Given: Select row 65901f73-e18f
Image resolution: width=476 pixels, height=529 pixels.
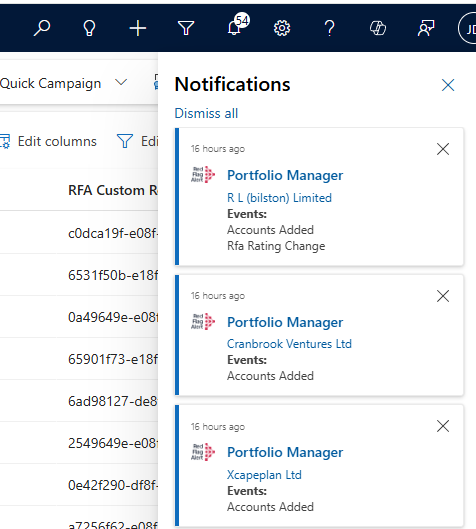Looking at the screenshot, I should click(x=113, y=359).
